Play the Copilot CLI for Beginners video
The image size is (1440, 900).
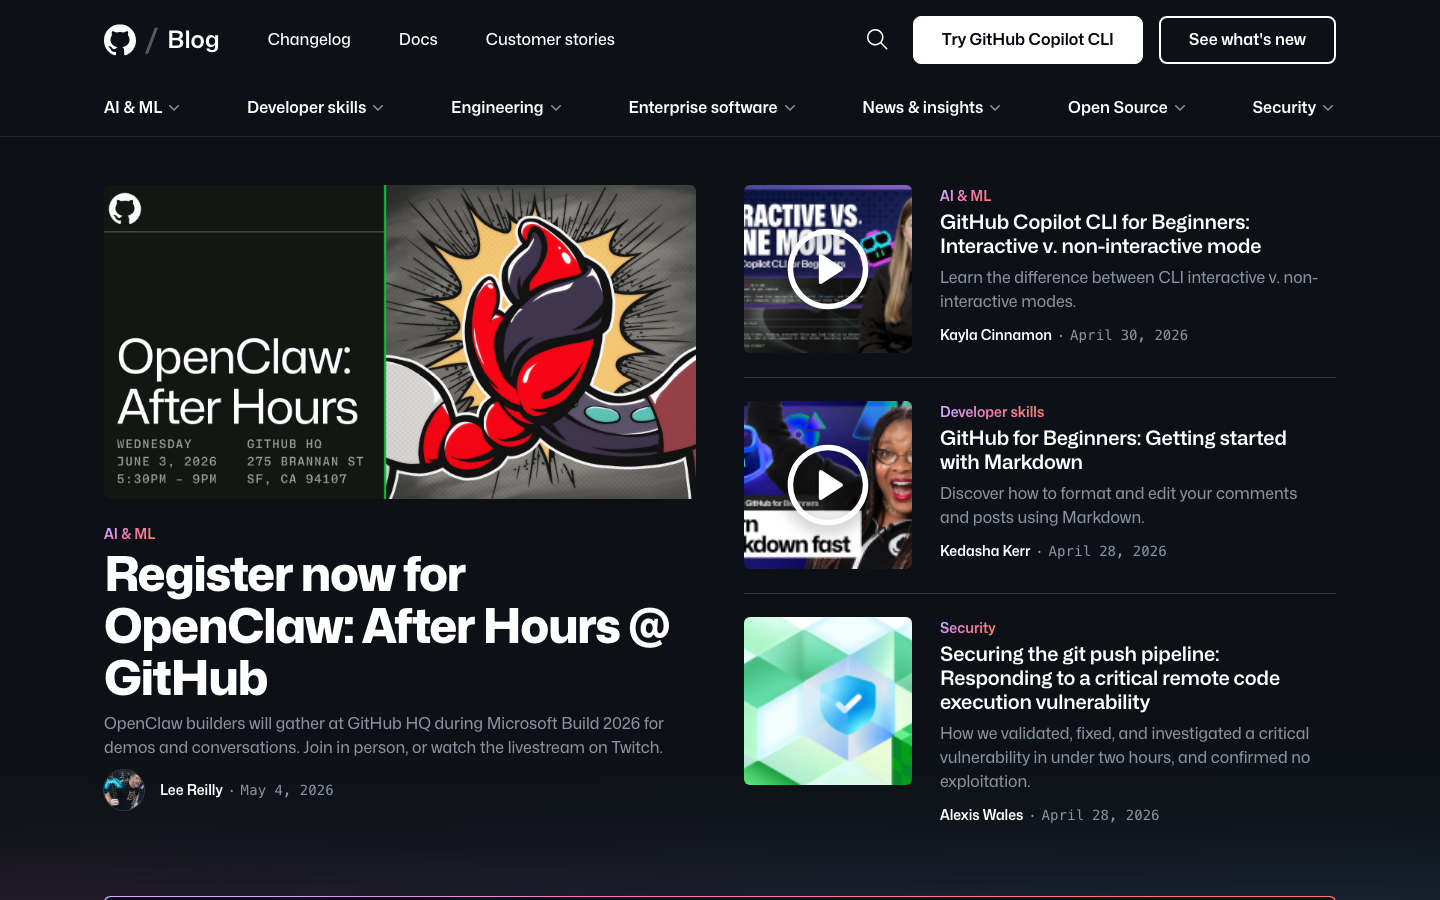point(828,269)
